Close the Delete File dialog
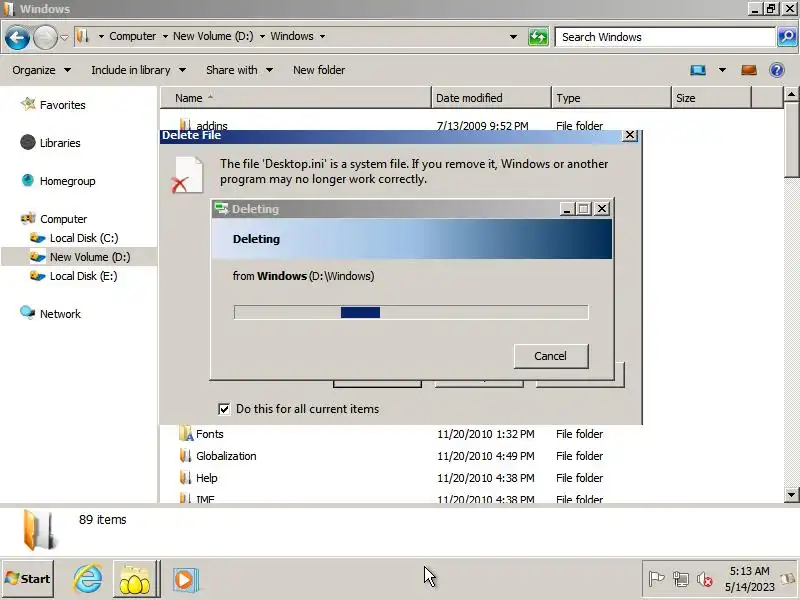Image resolution: width=800 pixels, height=600 pixels. click(630, 135)
